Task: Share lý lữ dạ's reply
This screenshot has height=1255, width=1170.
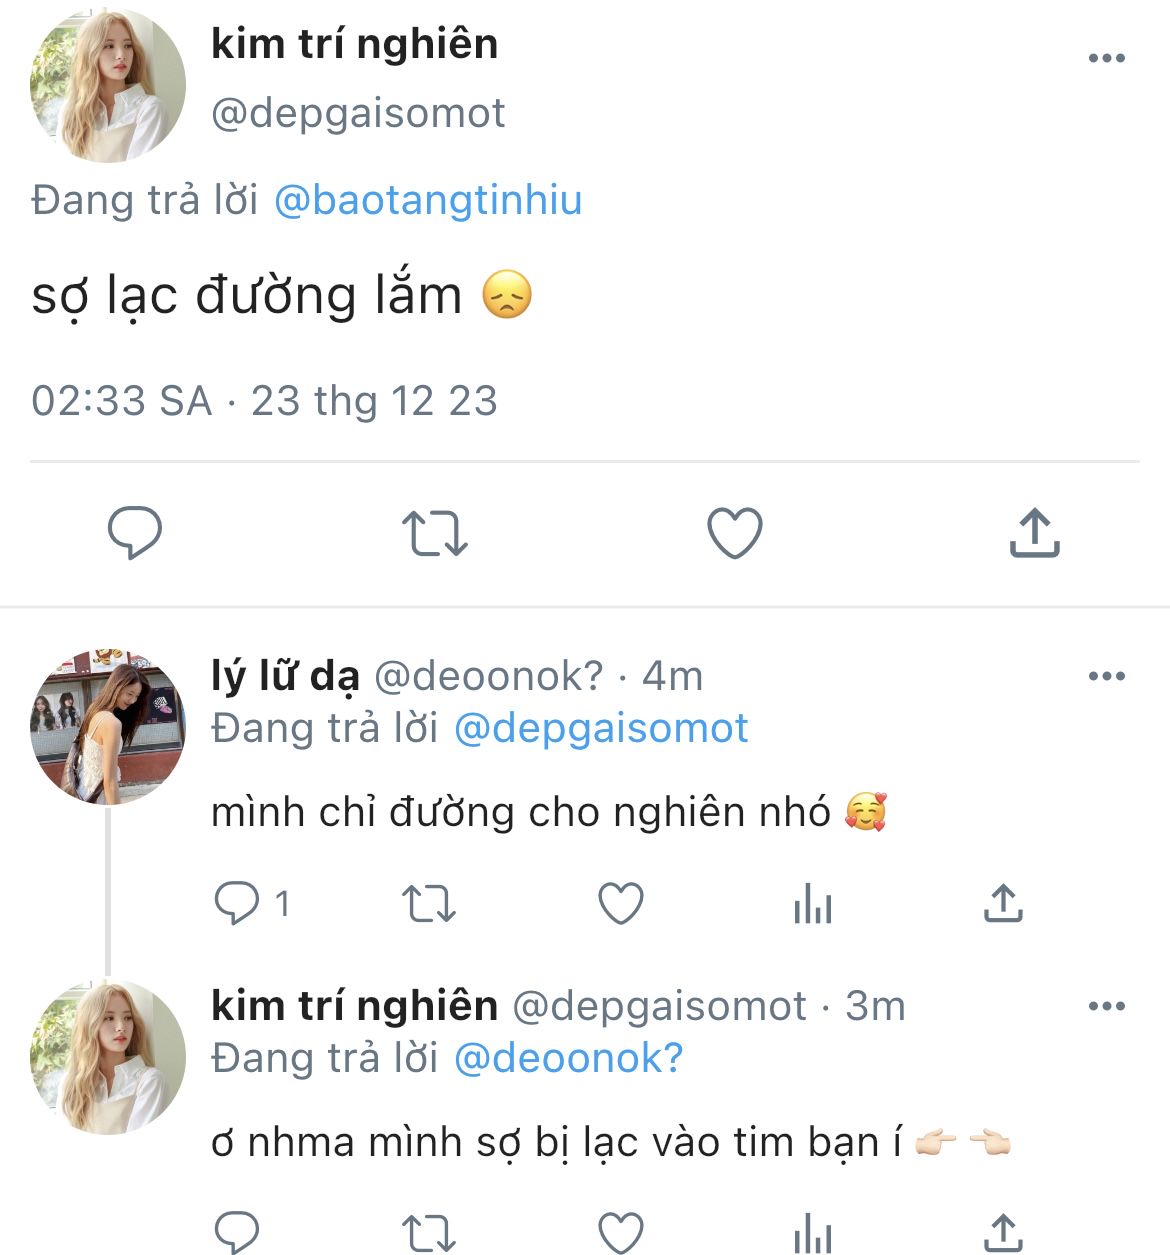Action: (1003, 904)
